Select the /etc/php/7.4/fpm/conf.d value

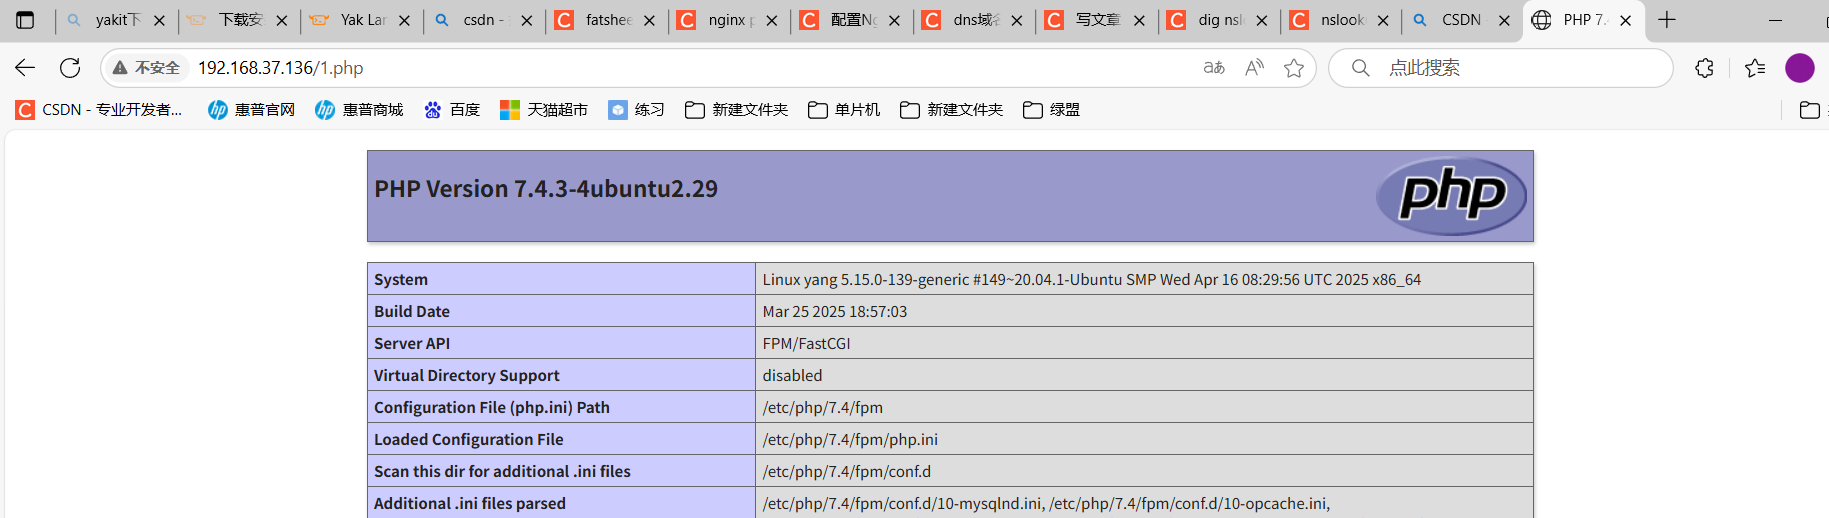[846, 472]
